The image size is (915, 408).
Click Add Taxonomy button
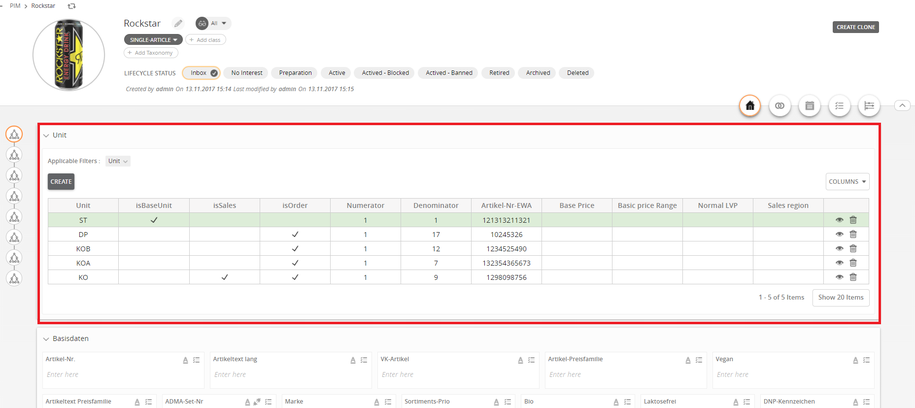(151, 53)
